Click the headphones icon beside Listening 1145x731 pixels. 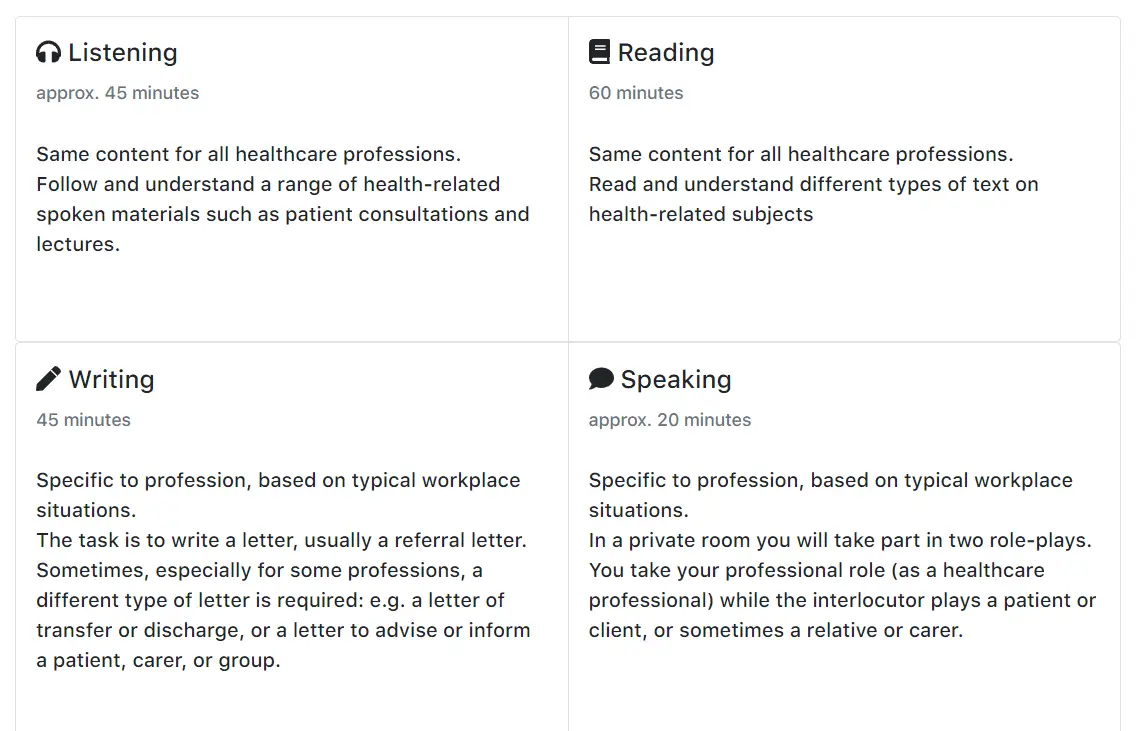49,52
